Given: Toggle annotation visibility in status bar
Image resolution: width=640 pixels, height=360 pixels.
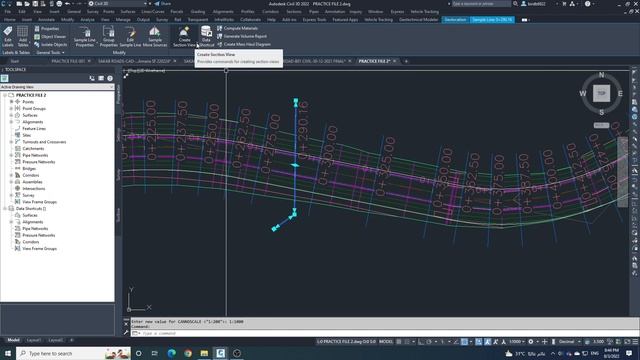Looking at the screenshot, I should 487,342.
